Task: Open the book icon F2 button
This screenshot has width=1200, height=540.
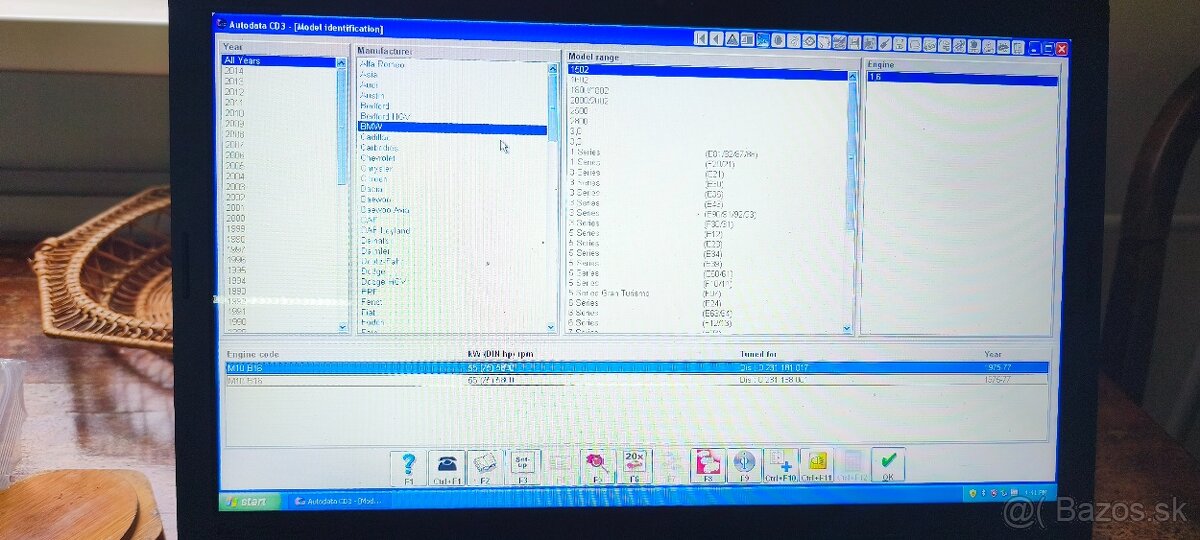Action: [485, 467]
